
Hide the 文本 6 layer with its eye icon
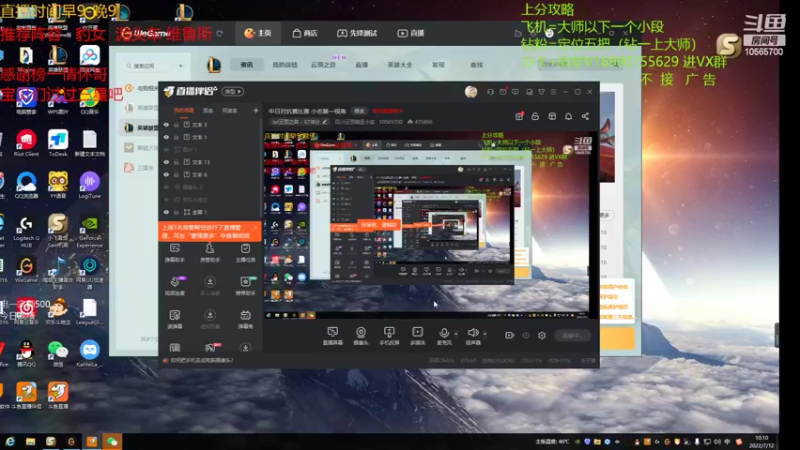(166, 174)
